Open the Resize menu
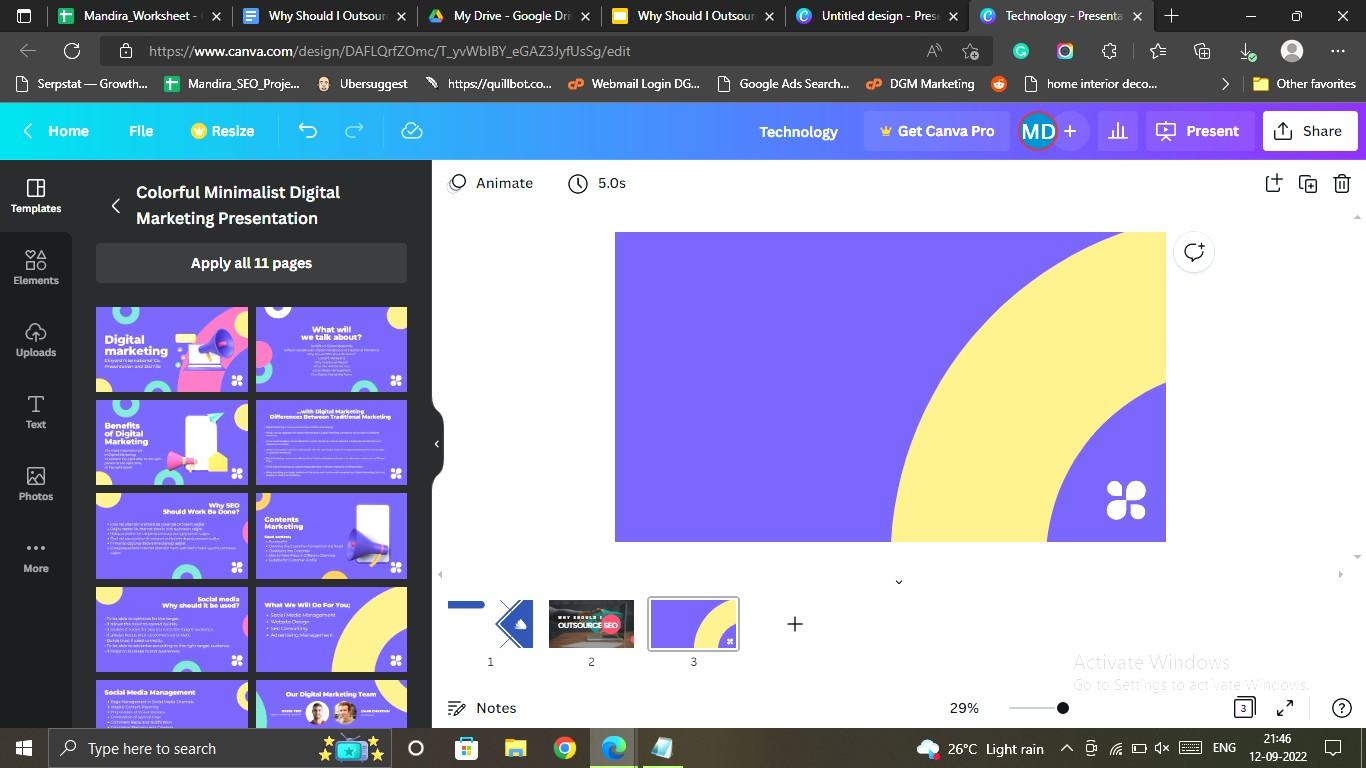Screen dimensions: 1366x768 pyautogui.click(x=222, y=131)
